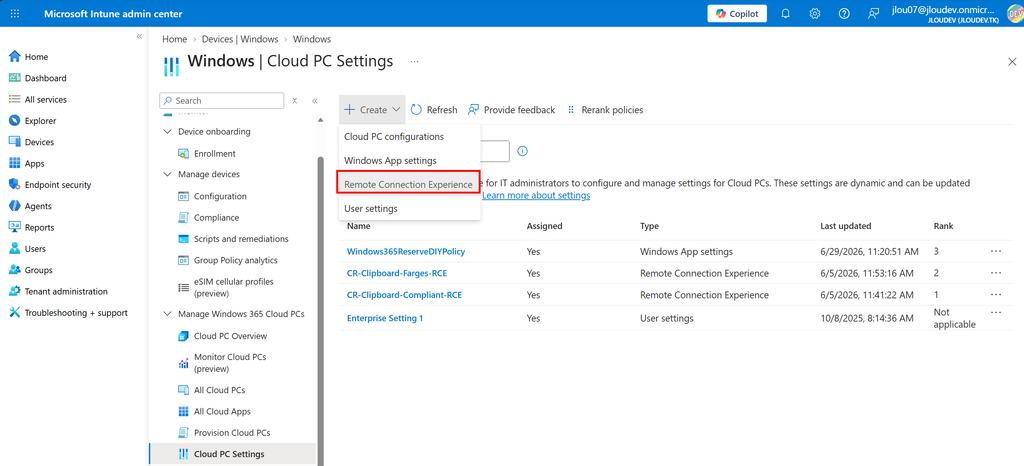1024x466 pixels.
Task: Open Monitor Cloud PCs (preview)
Action: [230, 363]
